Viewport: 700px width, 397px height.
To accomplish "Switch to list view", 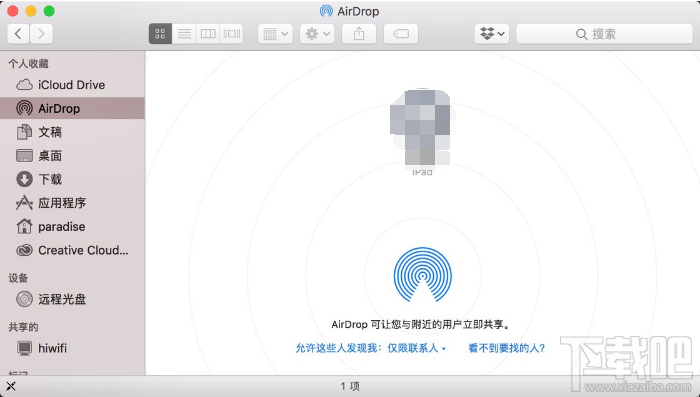I will [x=184, y=34].
